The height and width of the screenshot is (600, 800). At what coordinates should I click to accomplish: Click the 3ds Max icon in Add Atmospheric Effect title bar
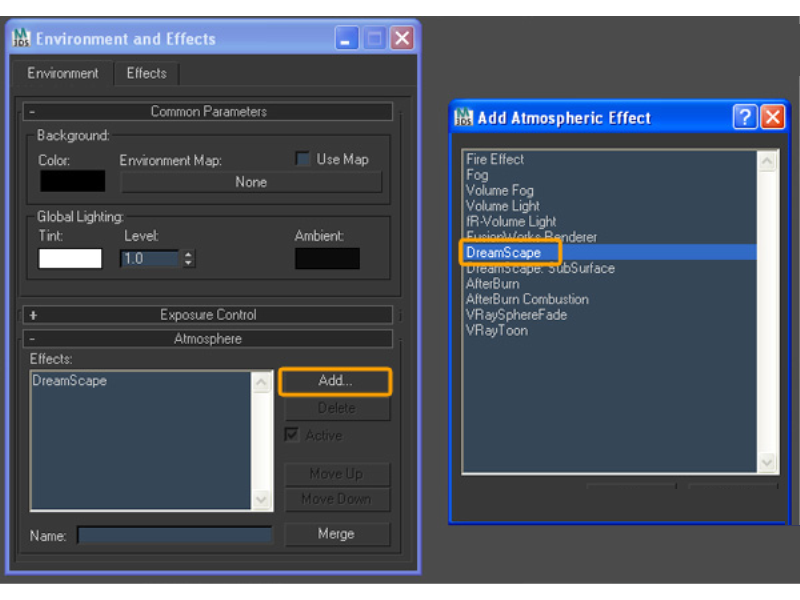pyautogui.click(x=464, y=117)
